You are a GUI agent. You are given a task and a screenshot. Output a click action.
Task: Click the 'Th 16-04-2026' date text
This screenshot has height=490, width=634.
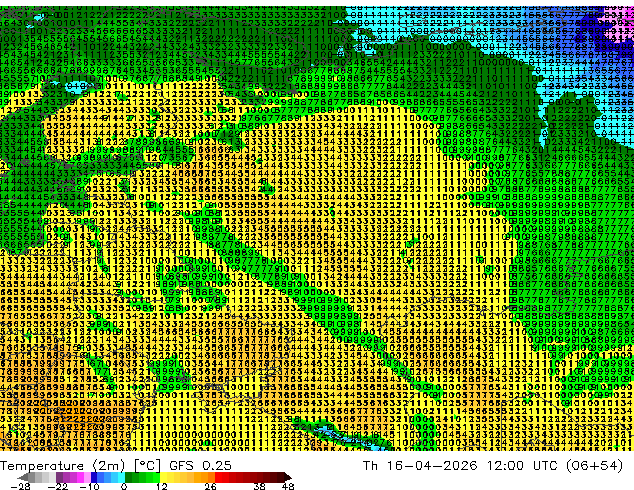coord(420,466)
